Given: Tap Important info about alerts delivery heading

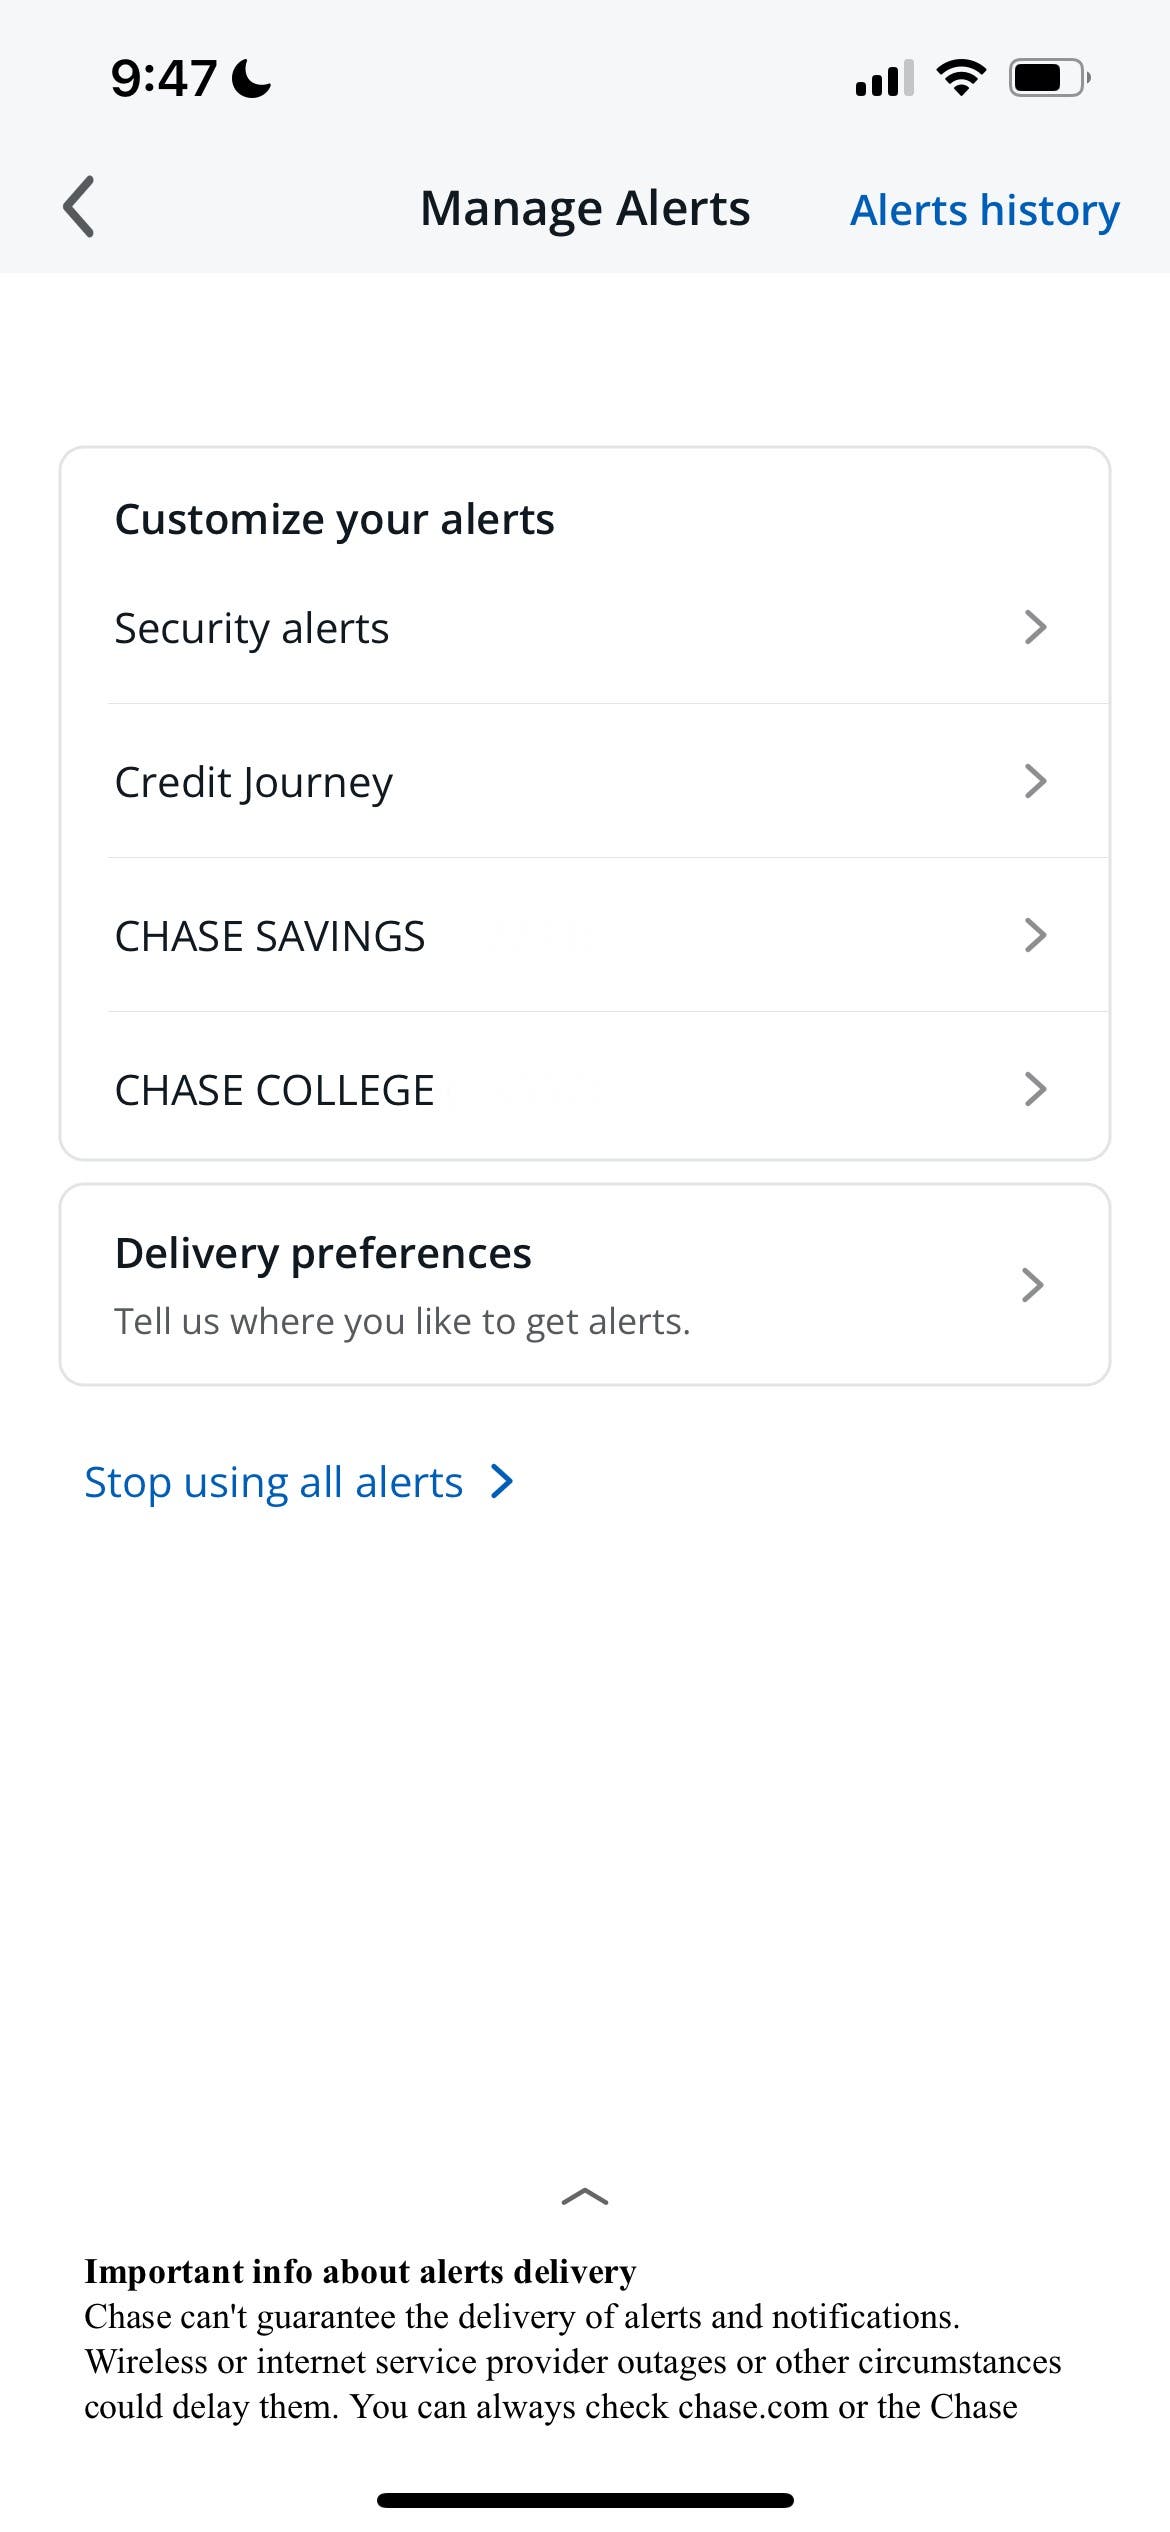Looking at the screenshot, I should [360, 2272].
